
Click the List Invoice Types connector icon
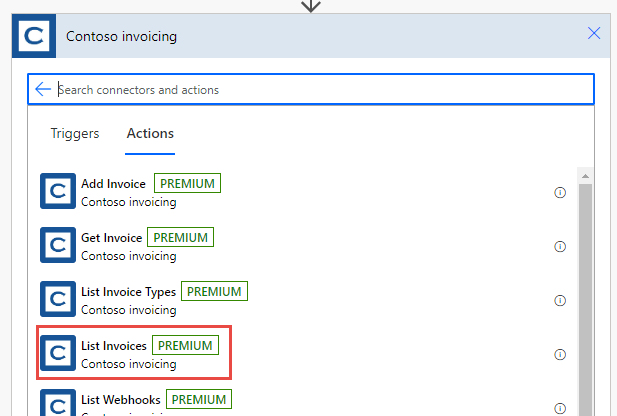click(x=58, y=299)
